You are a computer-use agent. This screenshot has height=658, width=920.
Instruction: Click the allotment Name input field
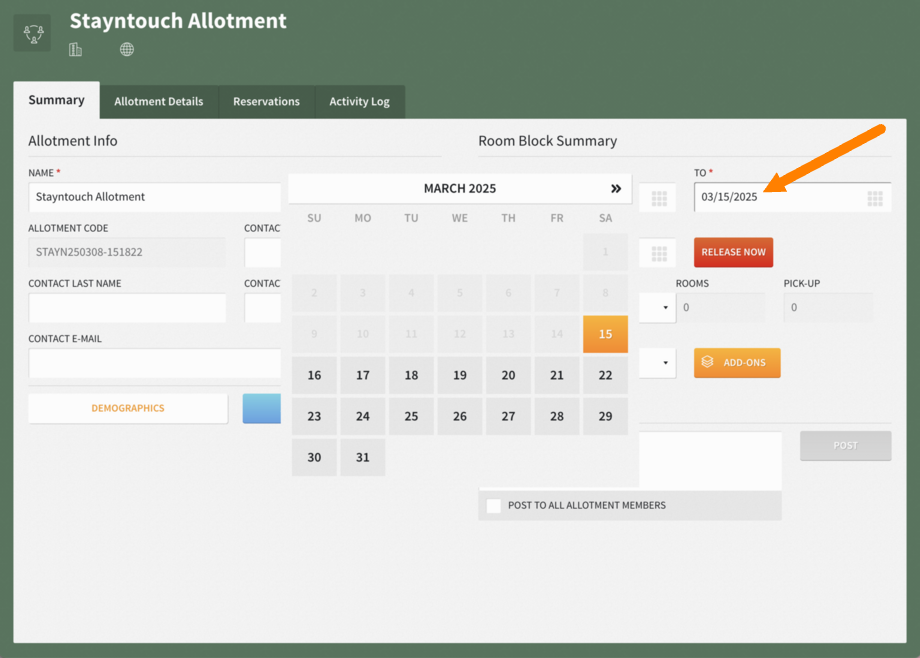155,197
